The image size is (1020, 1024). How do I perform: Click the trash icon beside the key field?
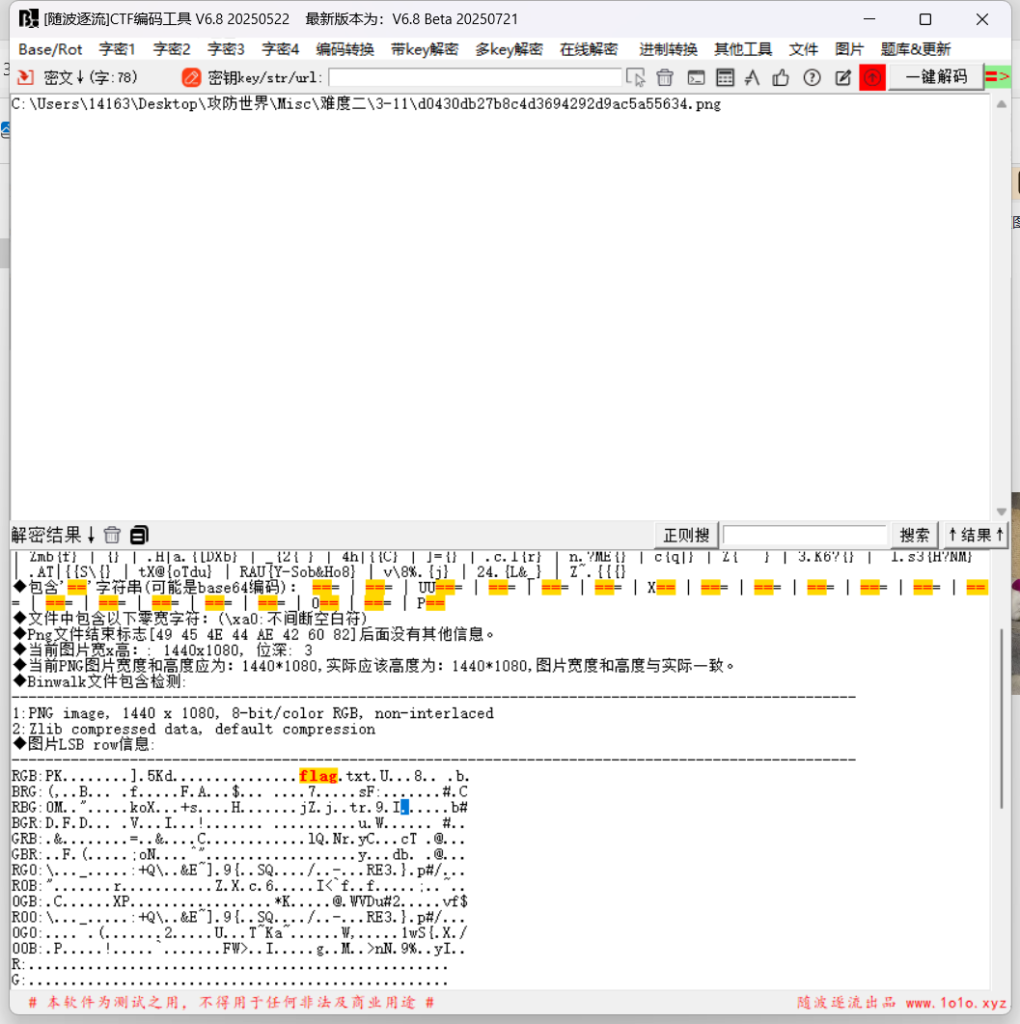tap(665, 77)
